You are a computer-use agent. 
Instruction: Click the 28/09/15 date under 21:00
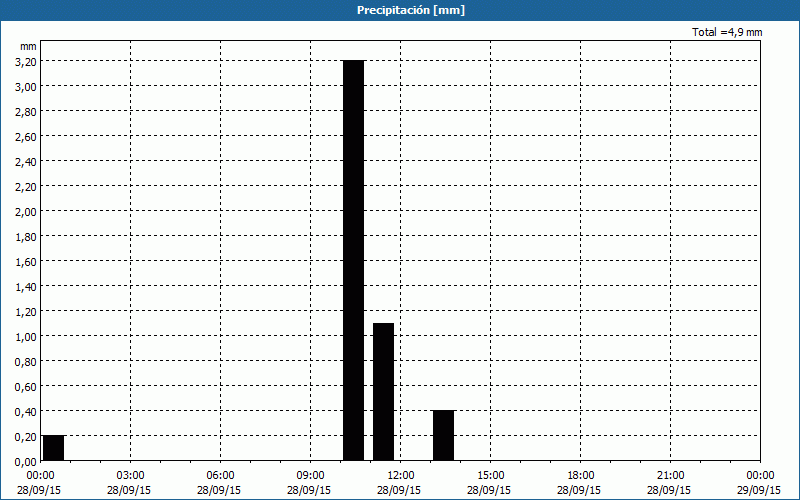(669, 490)
